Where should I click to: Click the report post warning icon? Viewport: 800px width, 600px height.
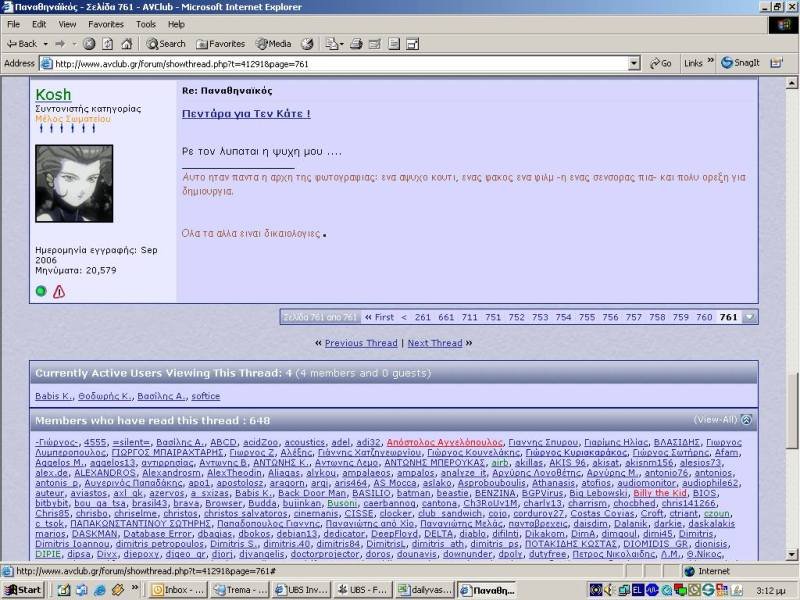pos(59,292)
